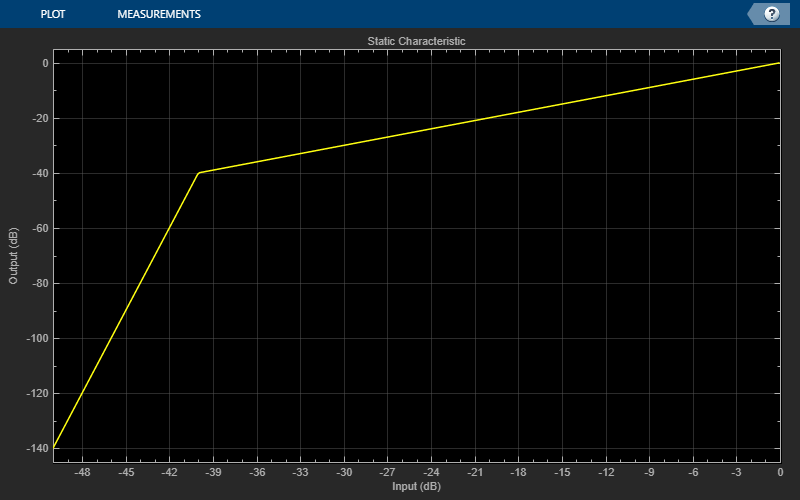This screenshot has width=800, height=500.
Task: Select the -39 x-axis tick label
Action: coord(213,472)
